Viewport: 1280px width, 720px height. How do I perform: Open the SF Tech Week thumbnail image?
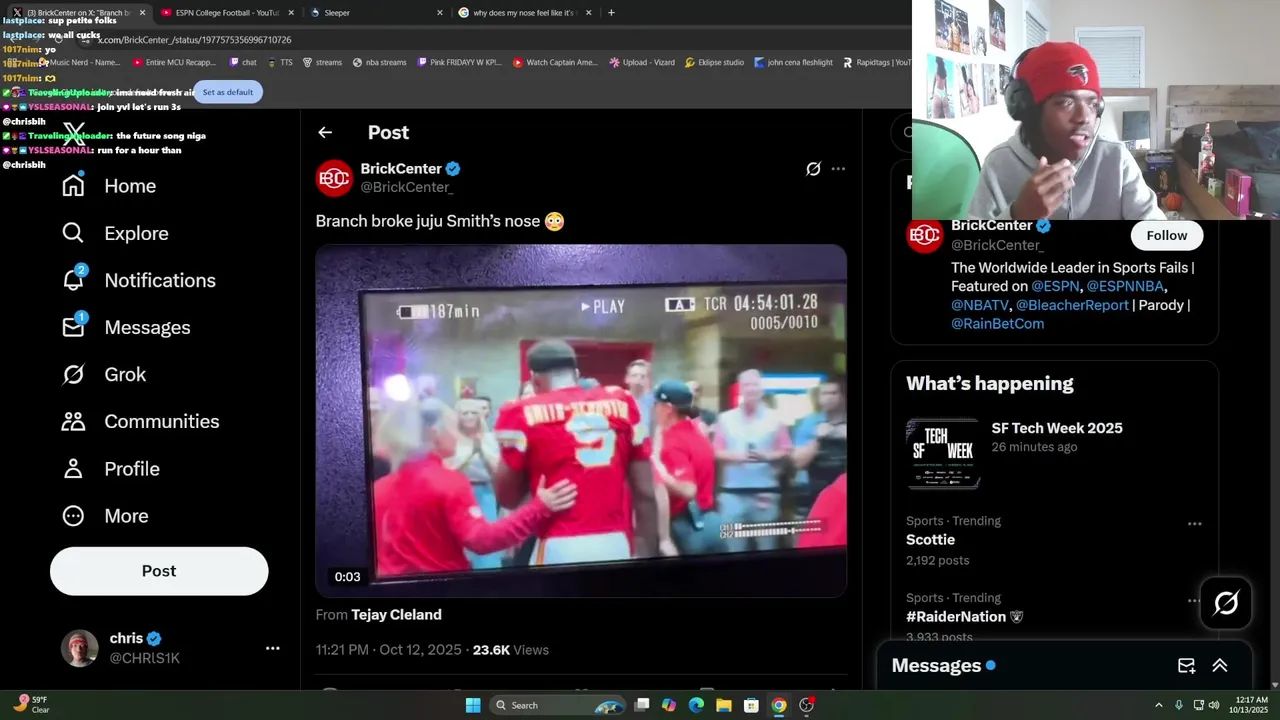coord(943,453)
